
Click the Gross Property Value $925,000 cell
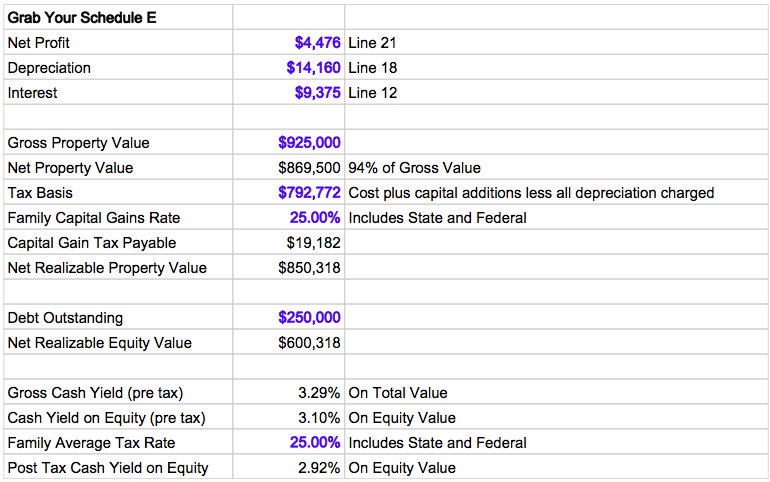point(310,143)
